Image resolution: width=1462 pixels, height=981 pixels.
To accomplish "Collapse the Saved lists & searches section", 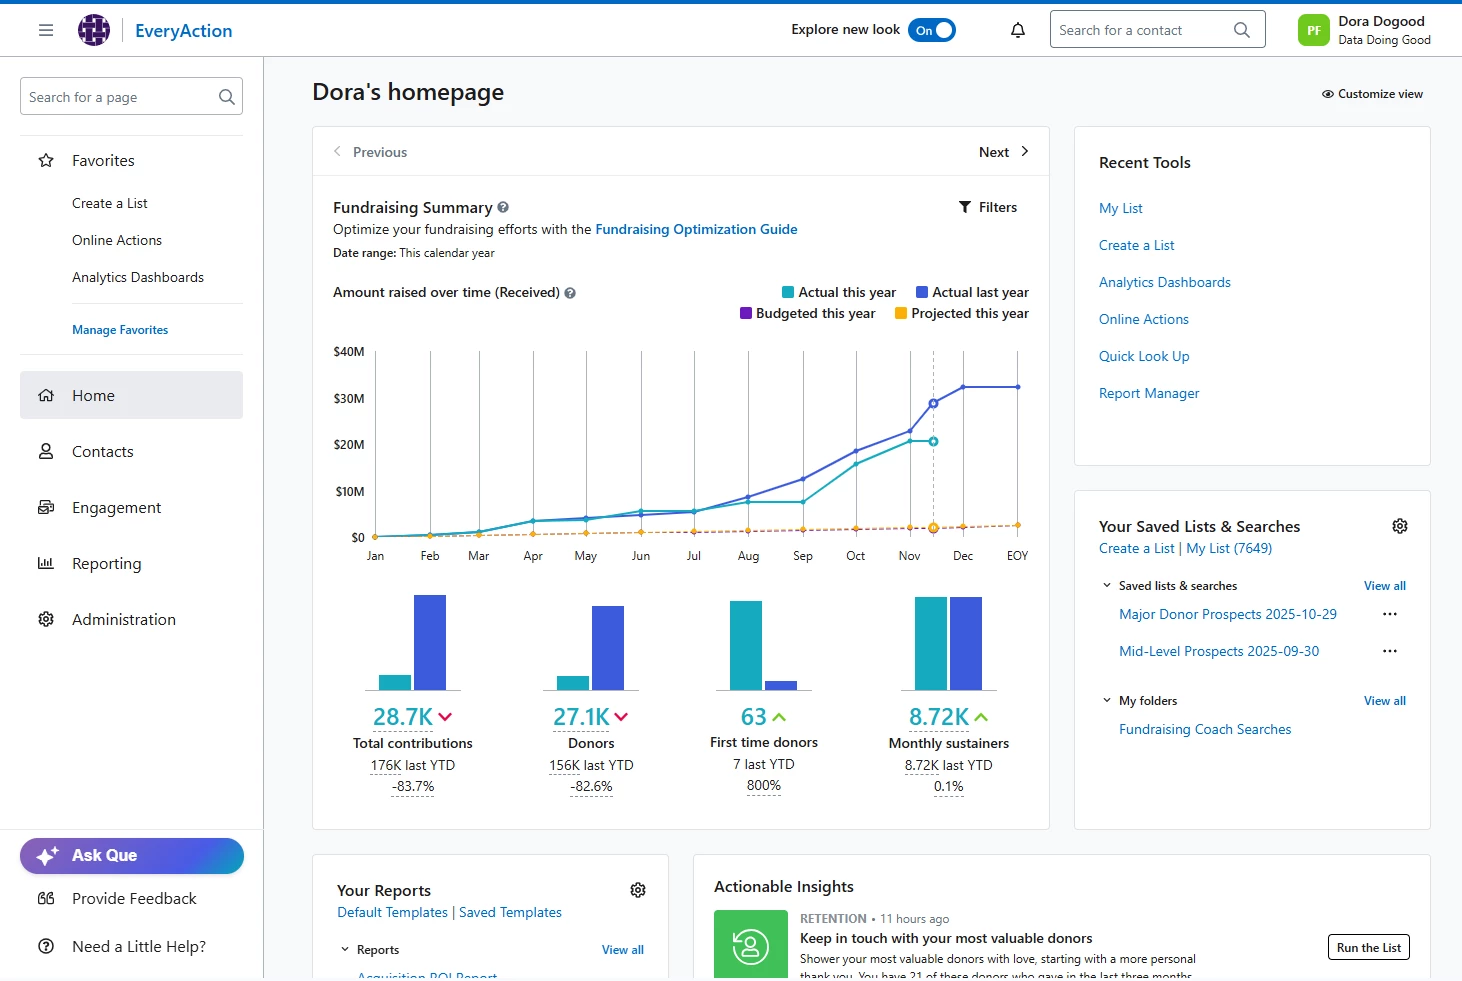I will click(x=1107, y=586).
